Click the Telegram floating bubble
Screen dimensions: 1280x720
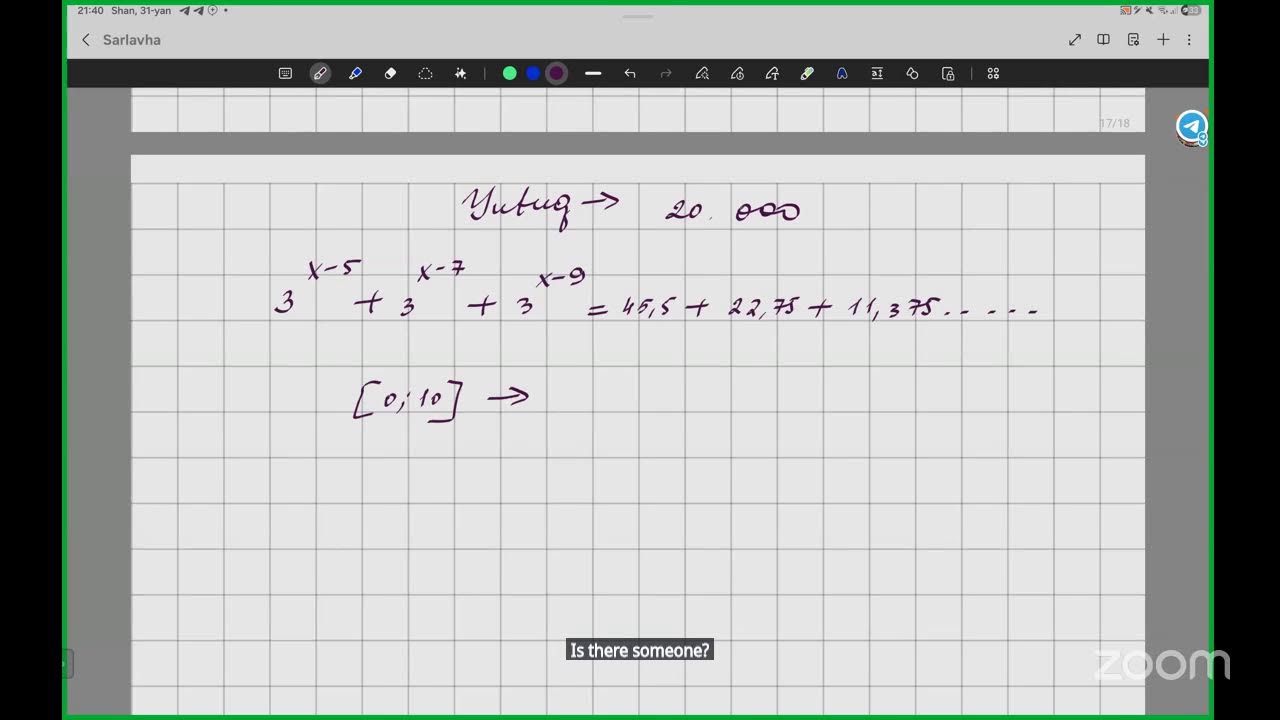click(1191, 127)
